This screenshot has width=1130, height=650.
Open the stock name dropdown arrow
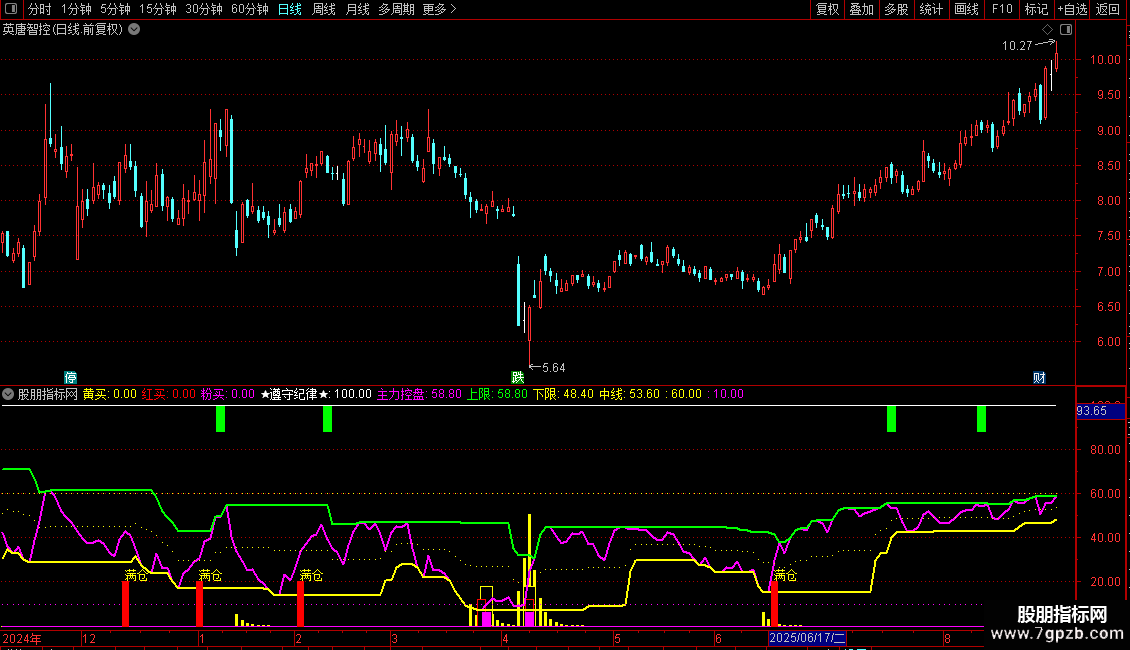pos(134,30)
